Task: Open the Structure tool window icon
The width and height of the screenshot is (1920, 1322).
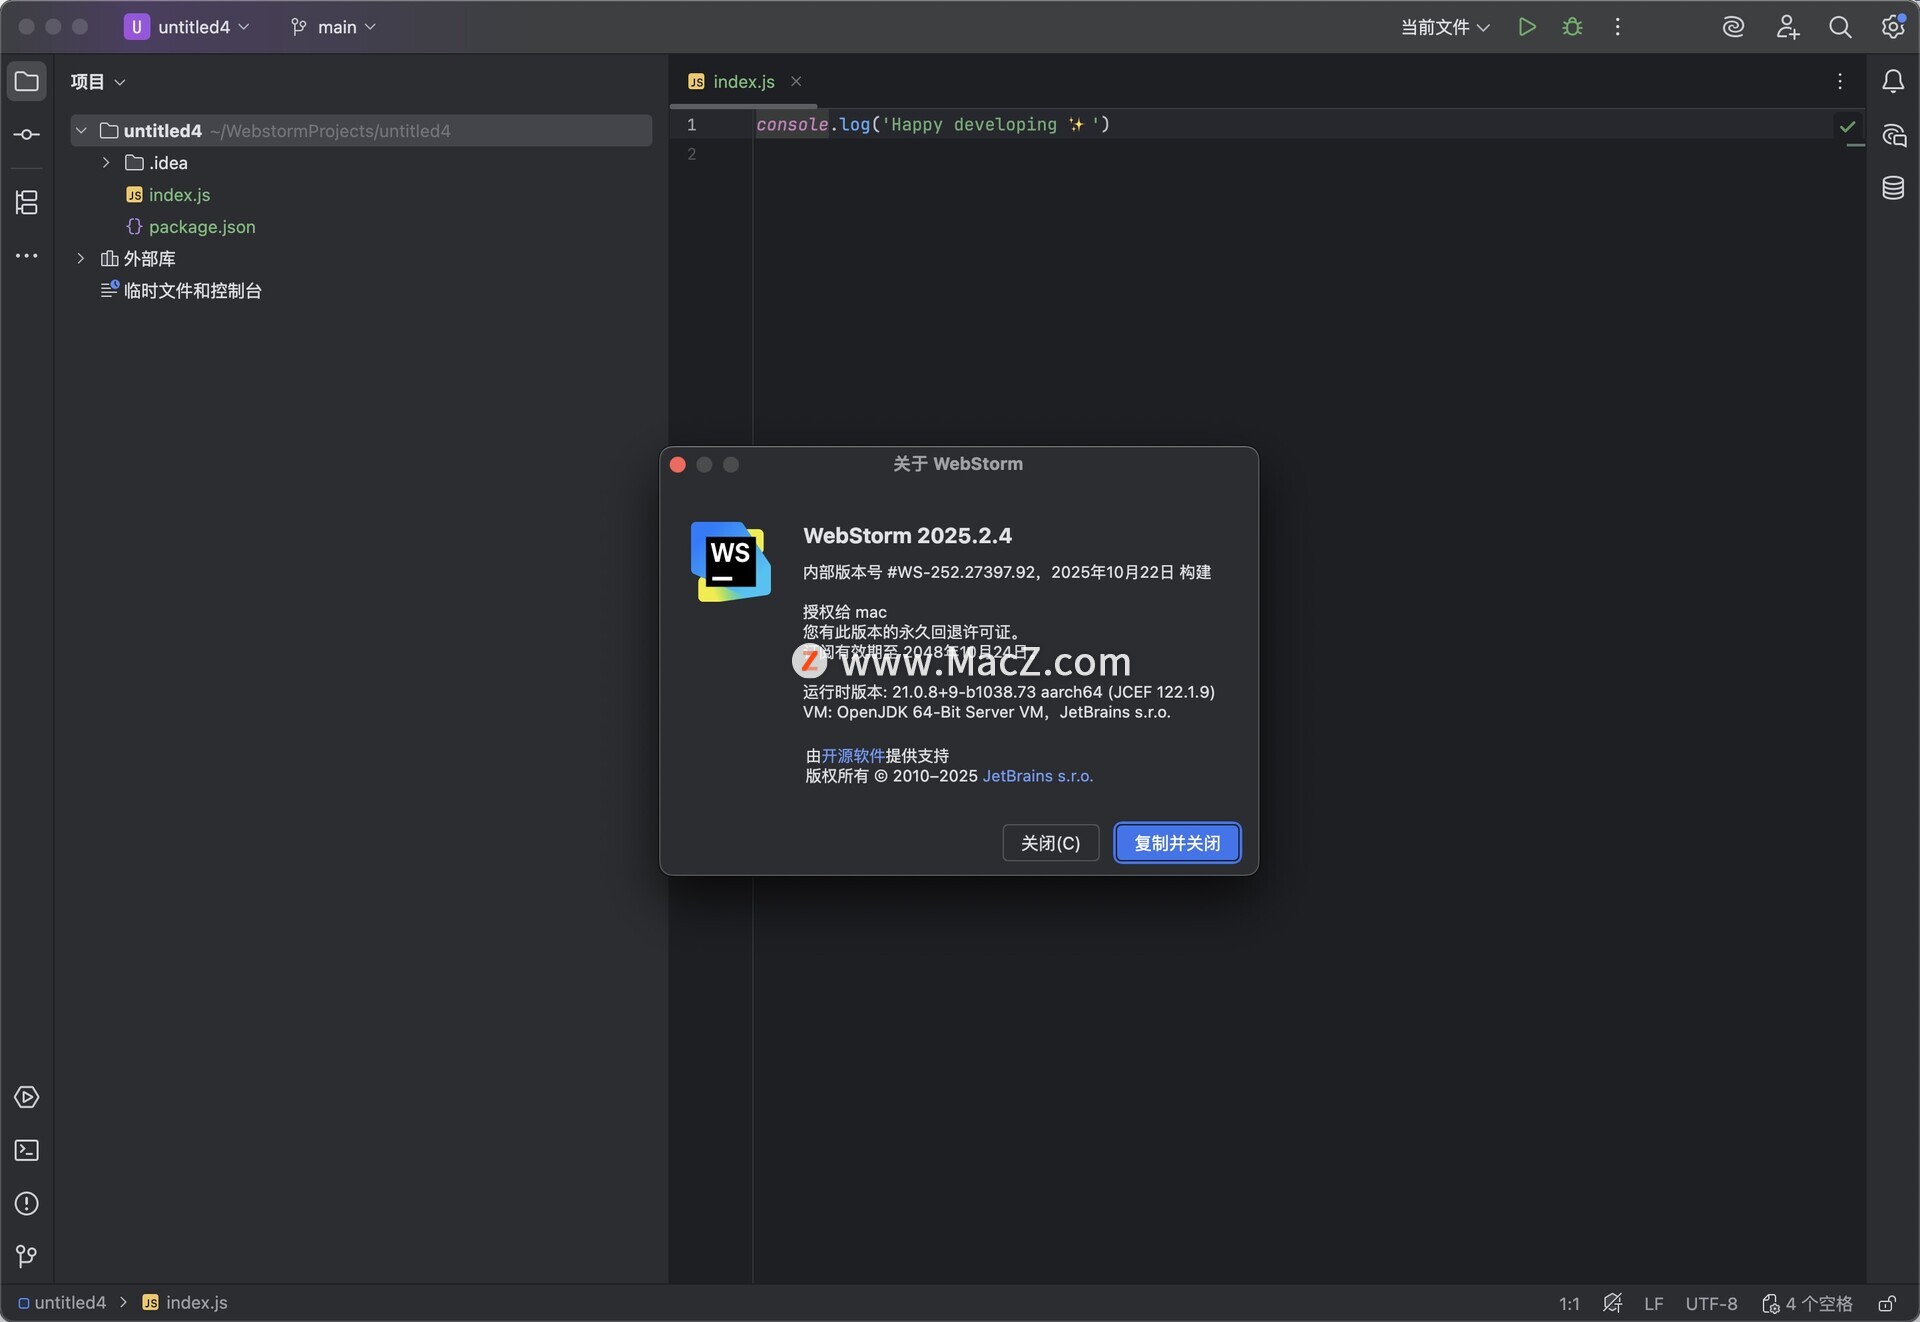Action: coord(27,203)
